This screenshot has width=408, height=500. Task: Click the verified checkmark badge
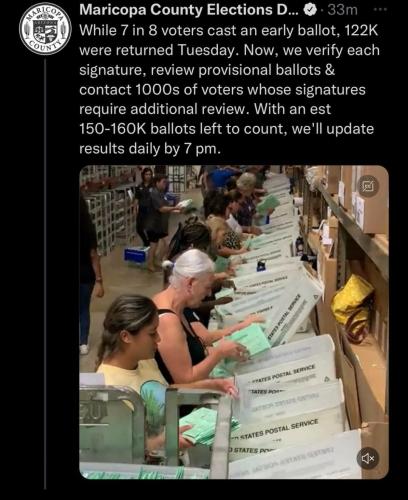[310, 10]
